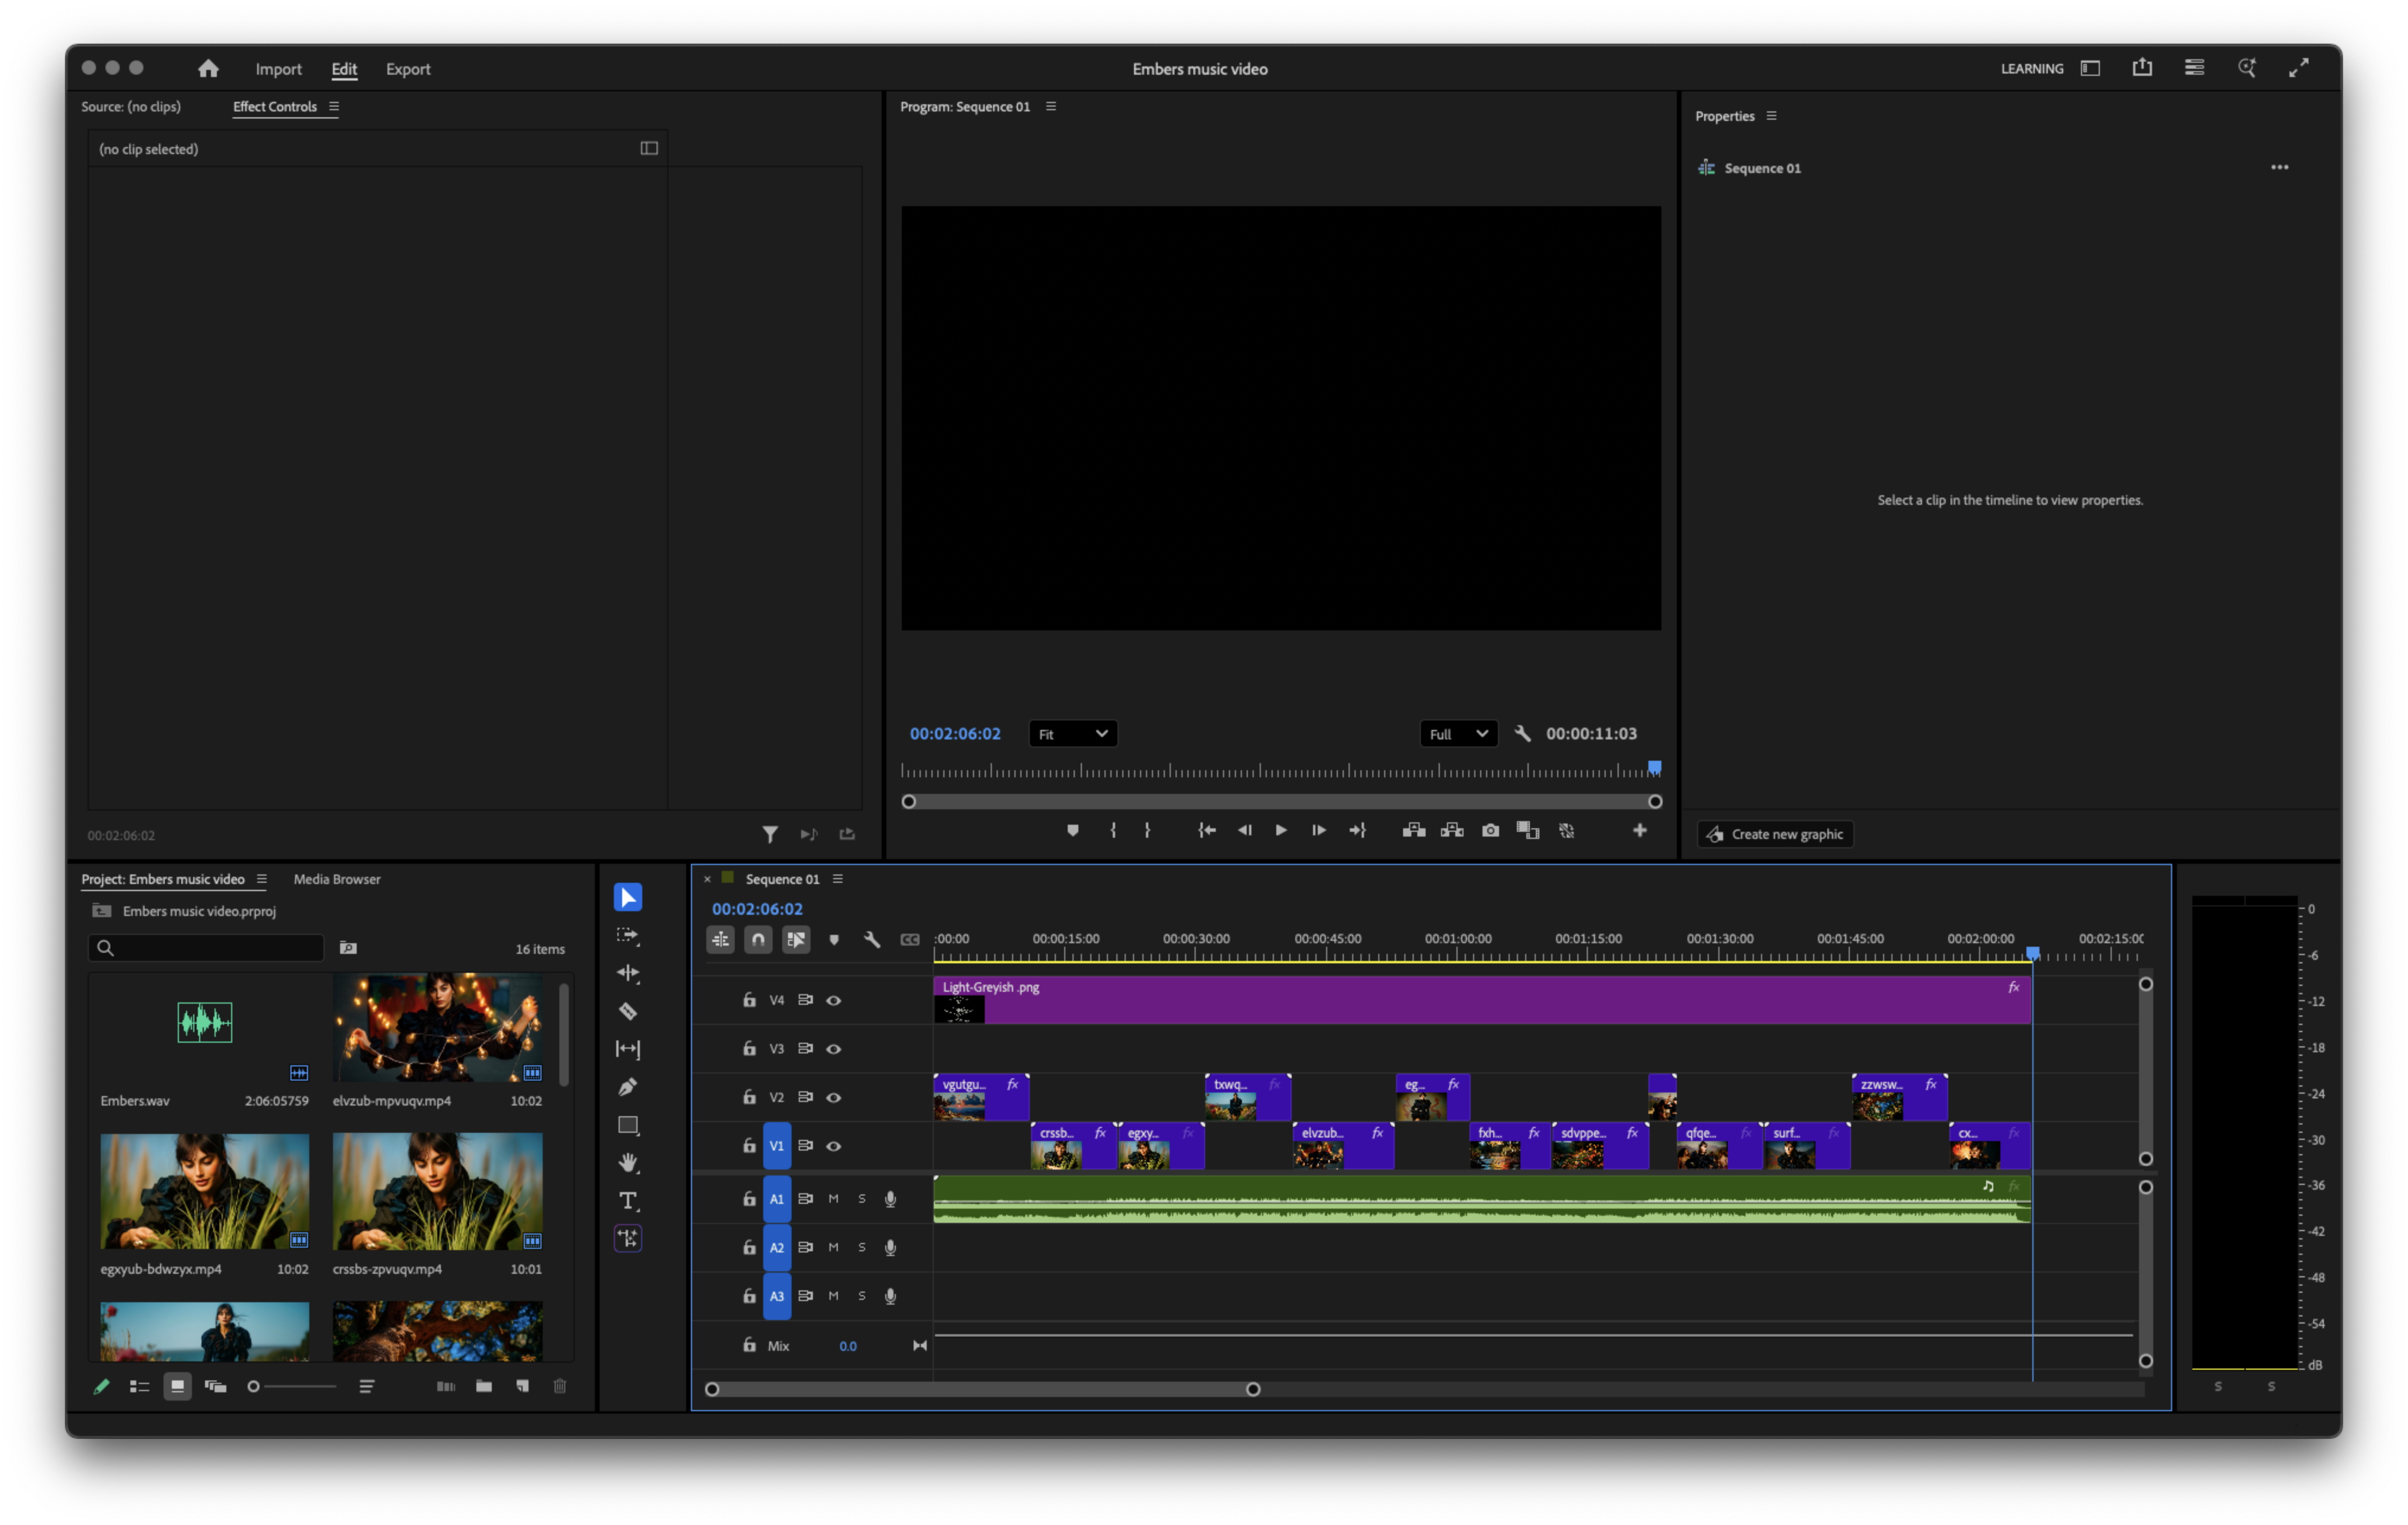Hide track V4 with its eye icon
This screenshot has width=2408, height=1525.
pyautogui.click(x=833, y=1000)
